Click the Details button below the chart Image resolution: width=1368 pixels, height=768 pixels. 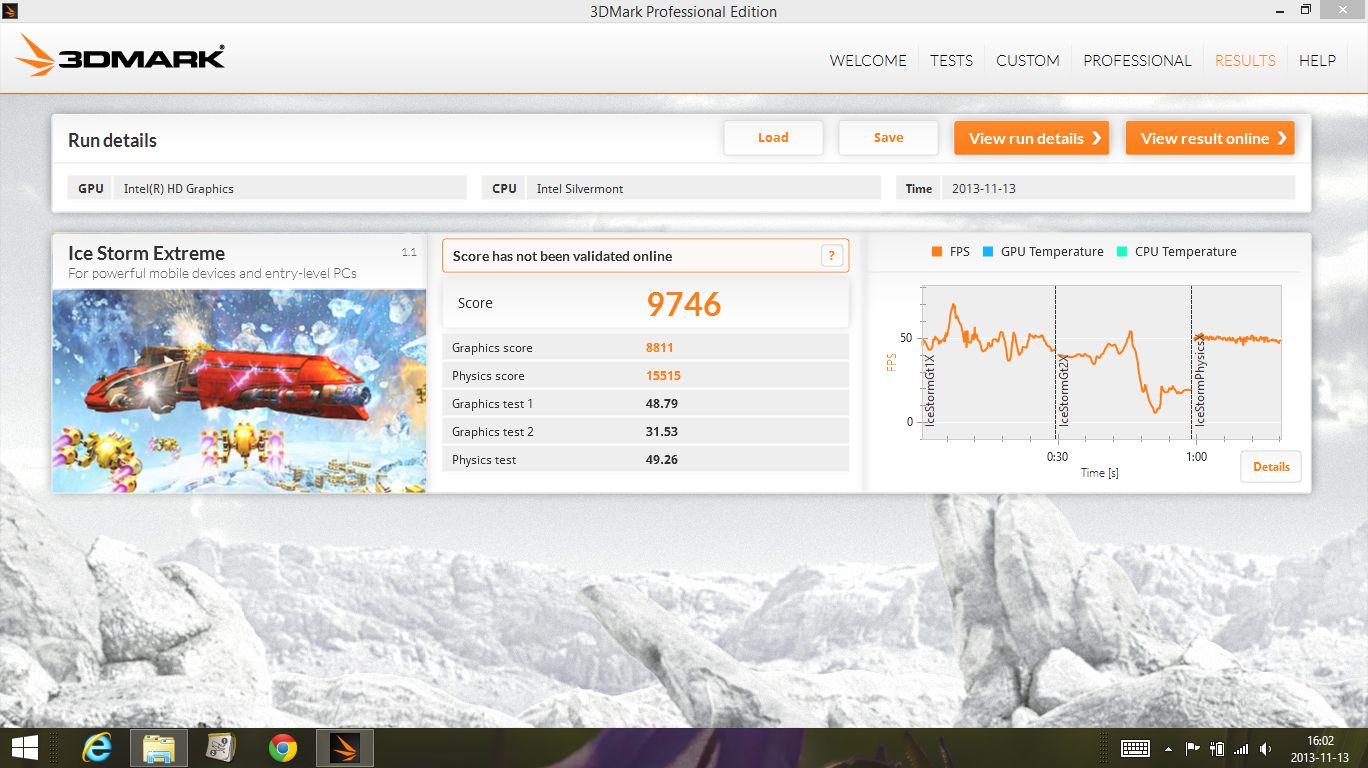1271,467
